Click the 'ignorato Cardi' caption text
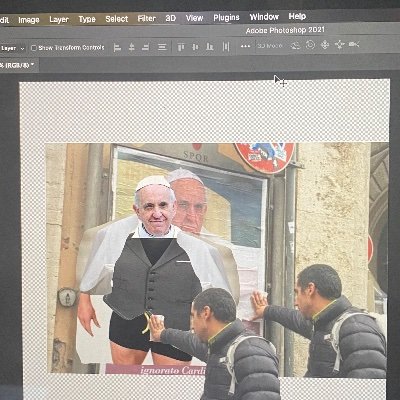The image size is (400, 400). point(172,370)
